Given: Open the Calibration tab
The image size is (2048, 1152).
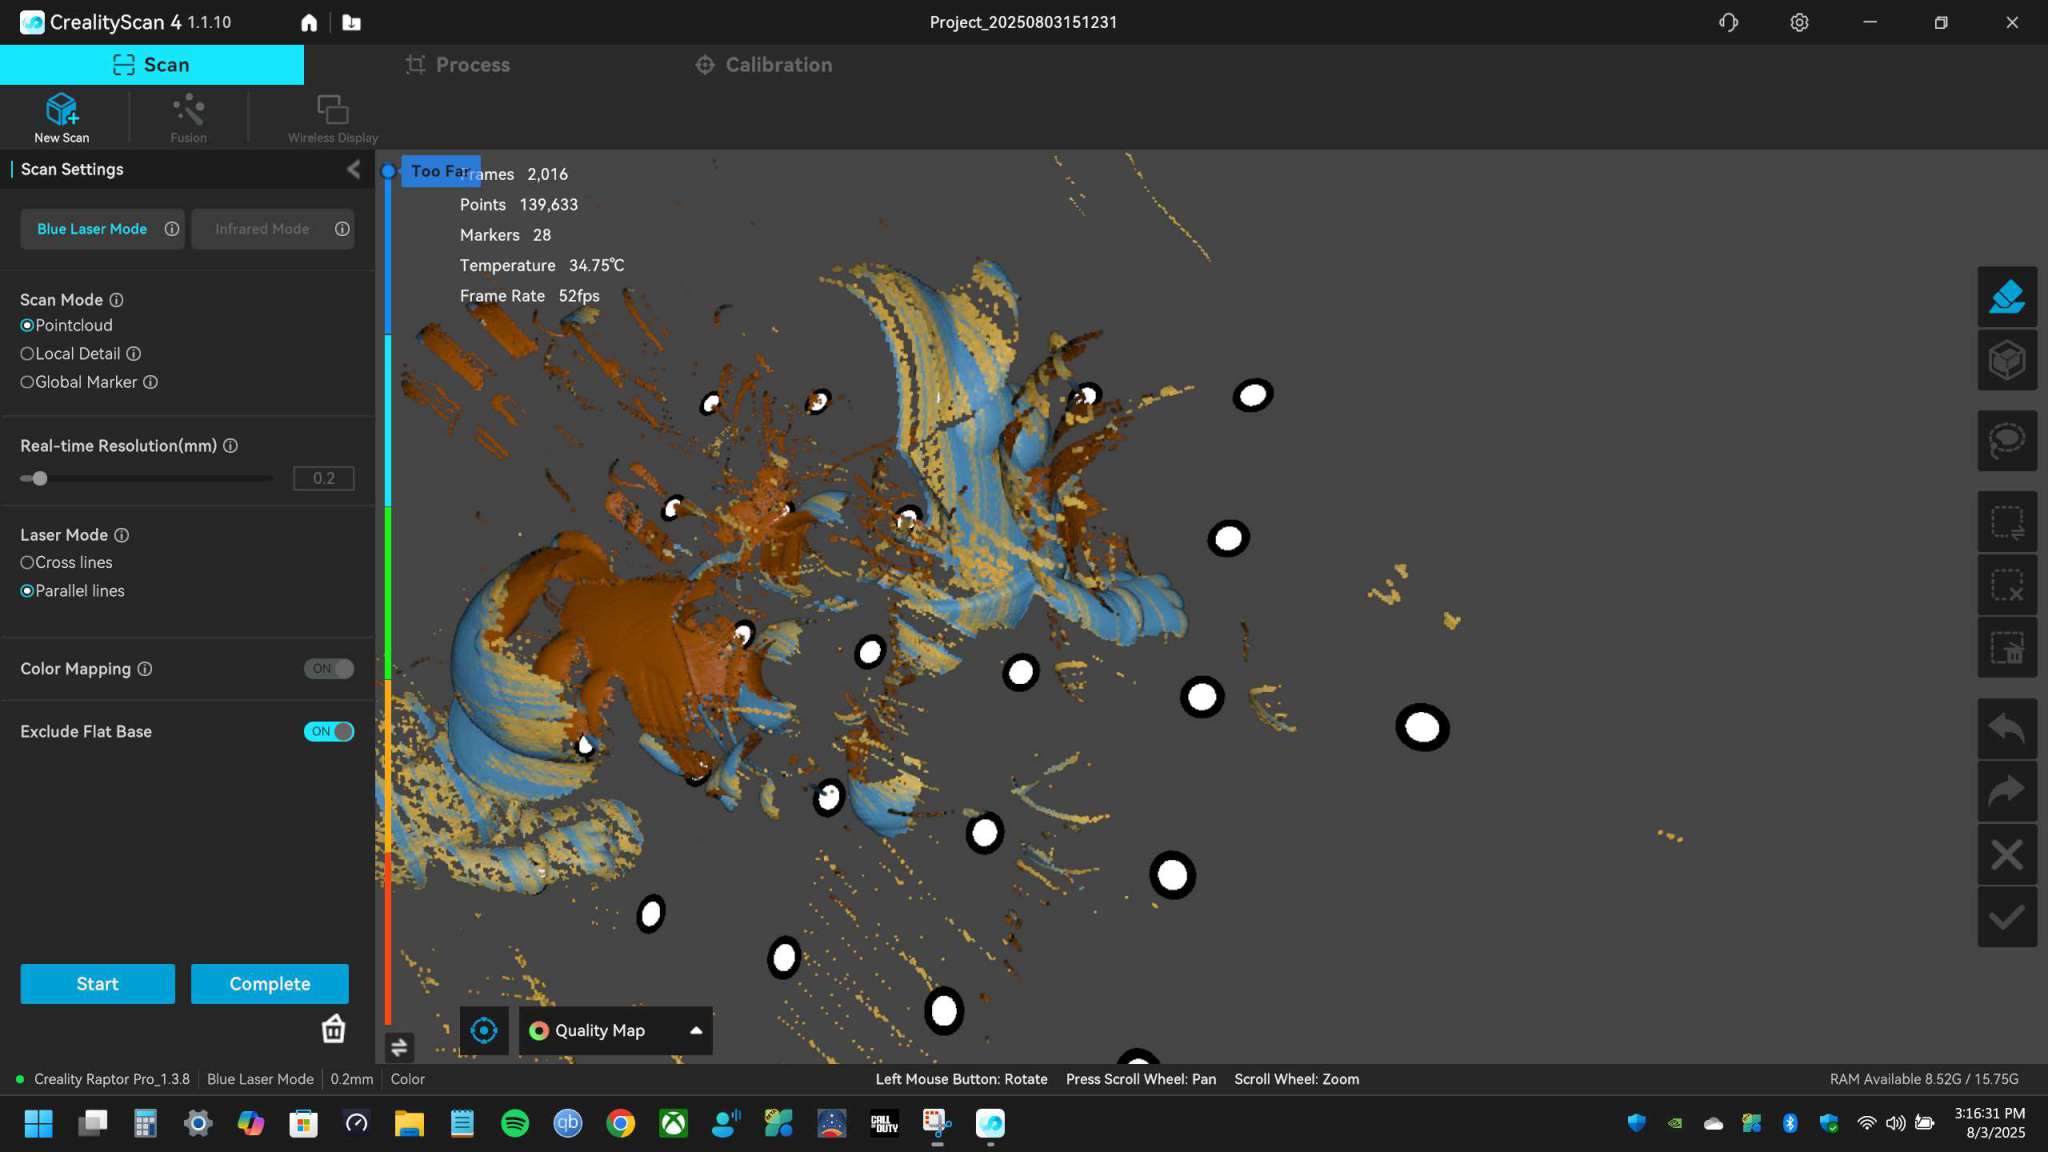Looking at the screenshot, I should (x=764, y=65).
